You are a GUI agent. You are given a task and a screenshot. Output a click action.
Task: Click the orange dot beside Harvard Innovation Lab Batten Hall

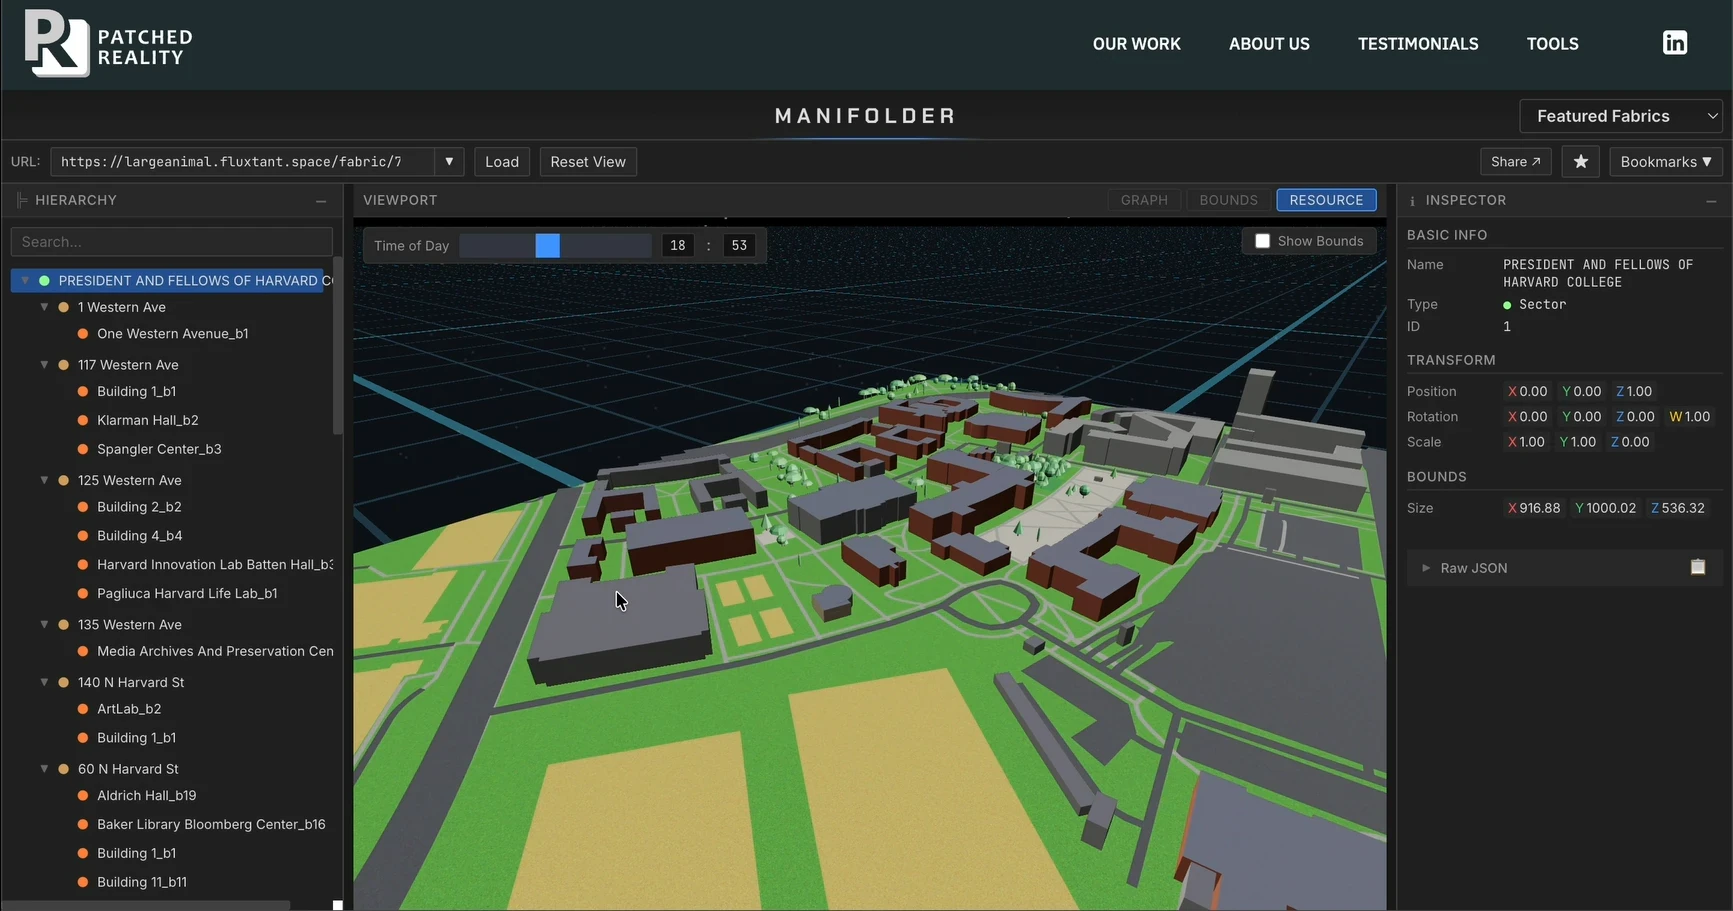click(x=83, y=565)
